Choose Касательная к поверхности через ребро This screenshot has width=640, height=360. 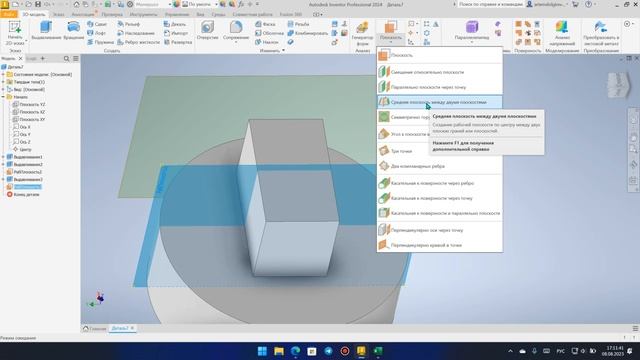point(440,183)
